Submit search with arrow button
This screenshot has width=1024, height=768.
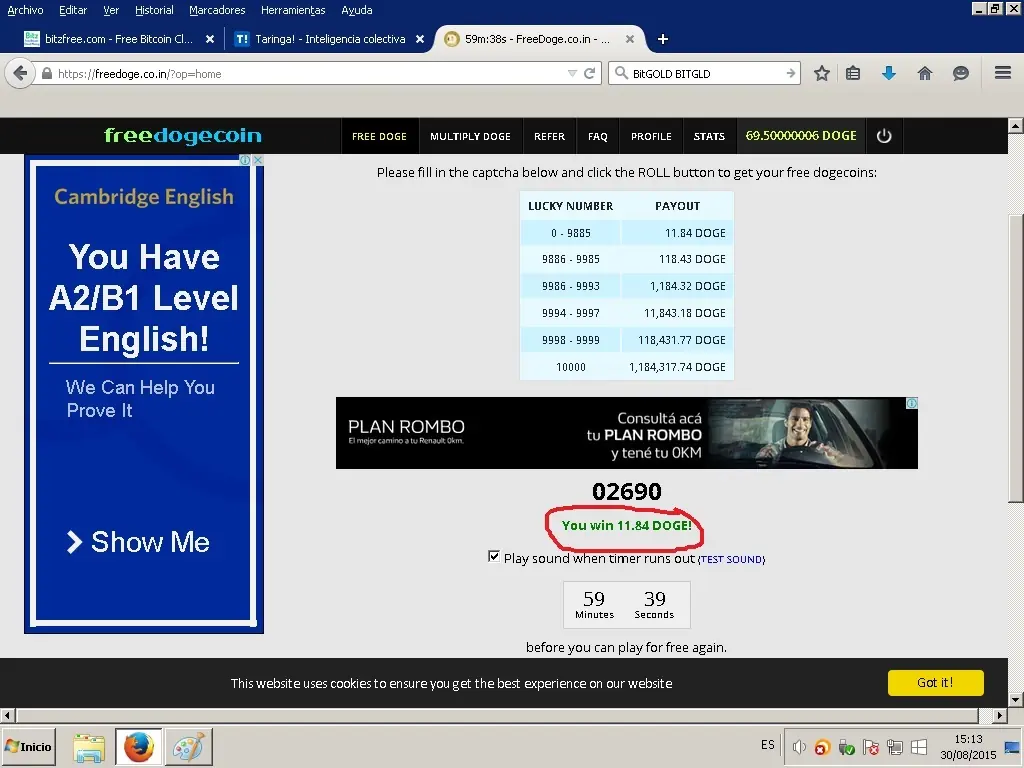[x=791, y=73]
